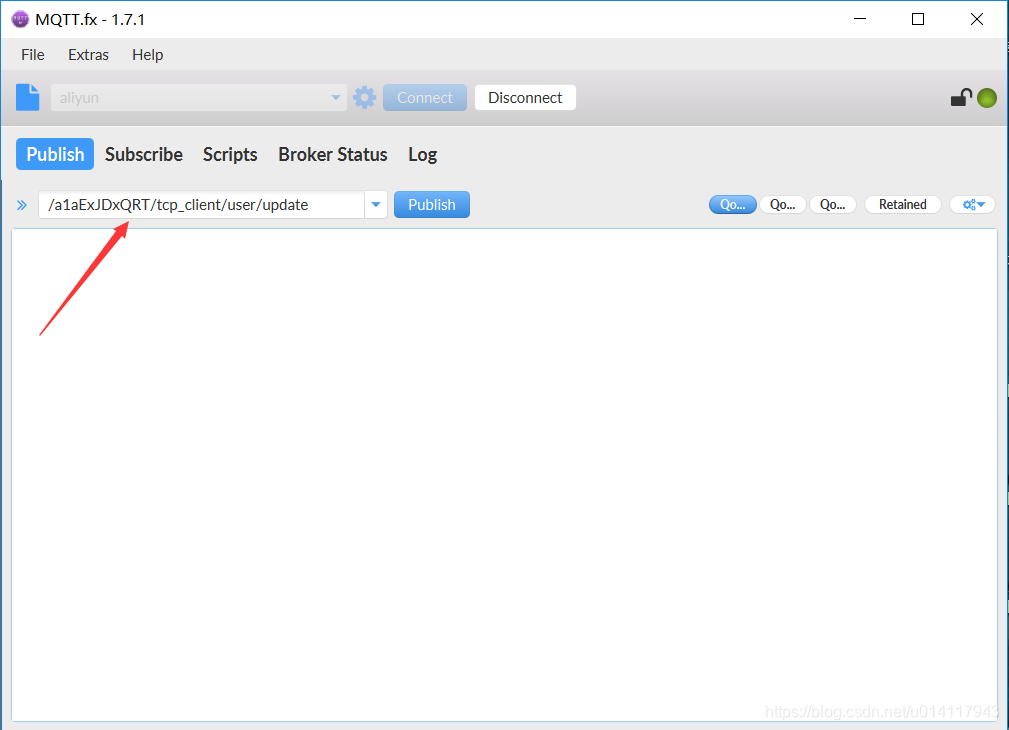
Task: Click the MQTT.fx app logo in title bar
Action: pos(20,19)
